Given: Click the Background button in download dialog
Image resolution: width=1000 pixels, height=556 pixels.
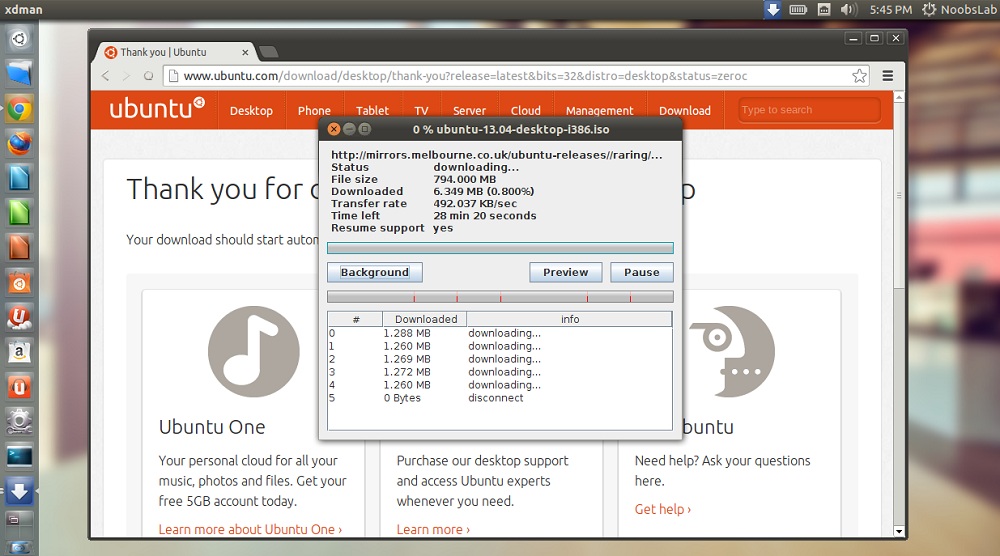Looking at the screenshot, I should [375, 272].
